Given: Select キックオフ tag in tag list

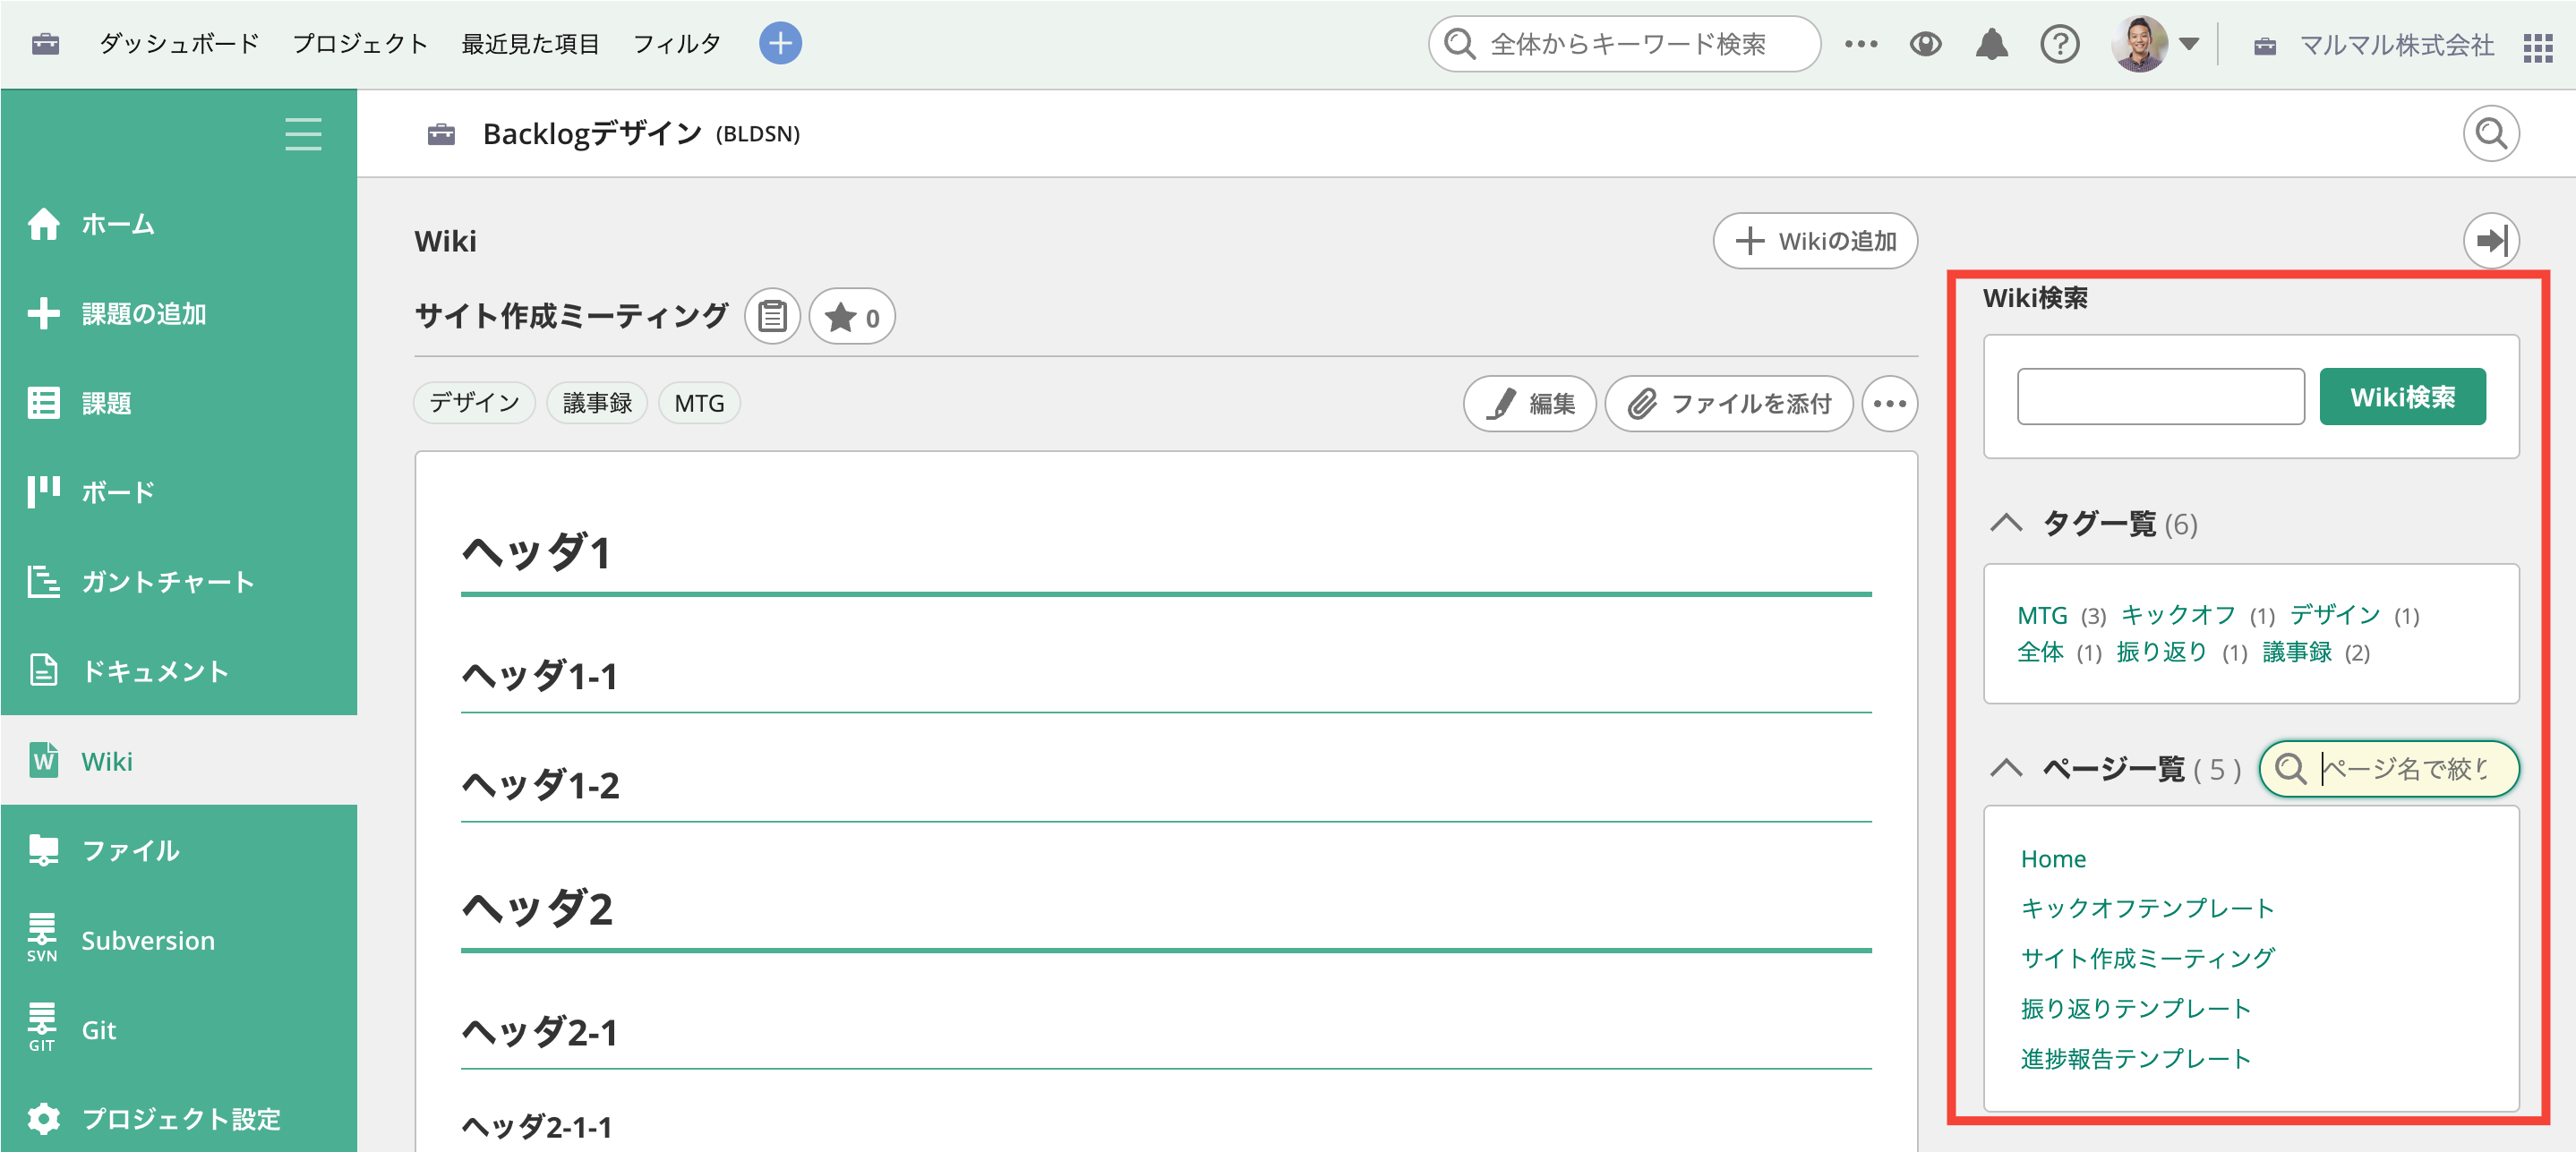Looking at the screenshot, I should [2178, 615].
